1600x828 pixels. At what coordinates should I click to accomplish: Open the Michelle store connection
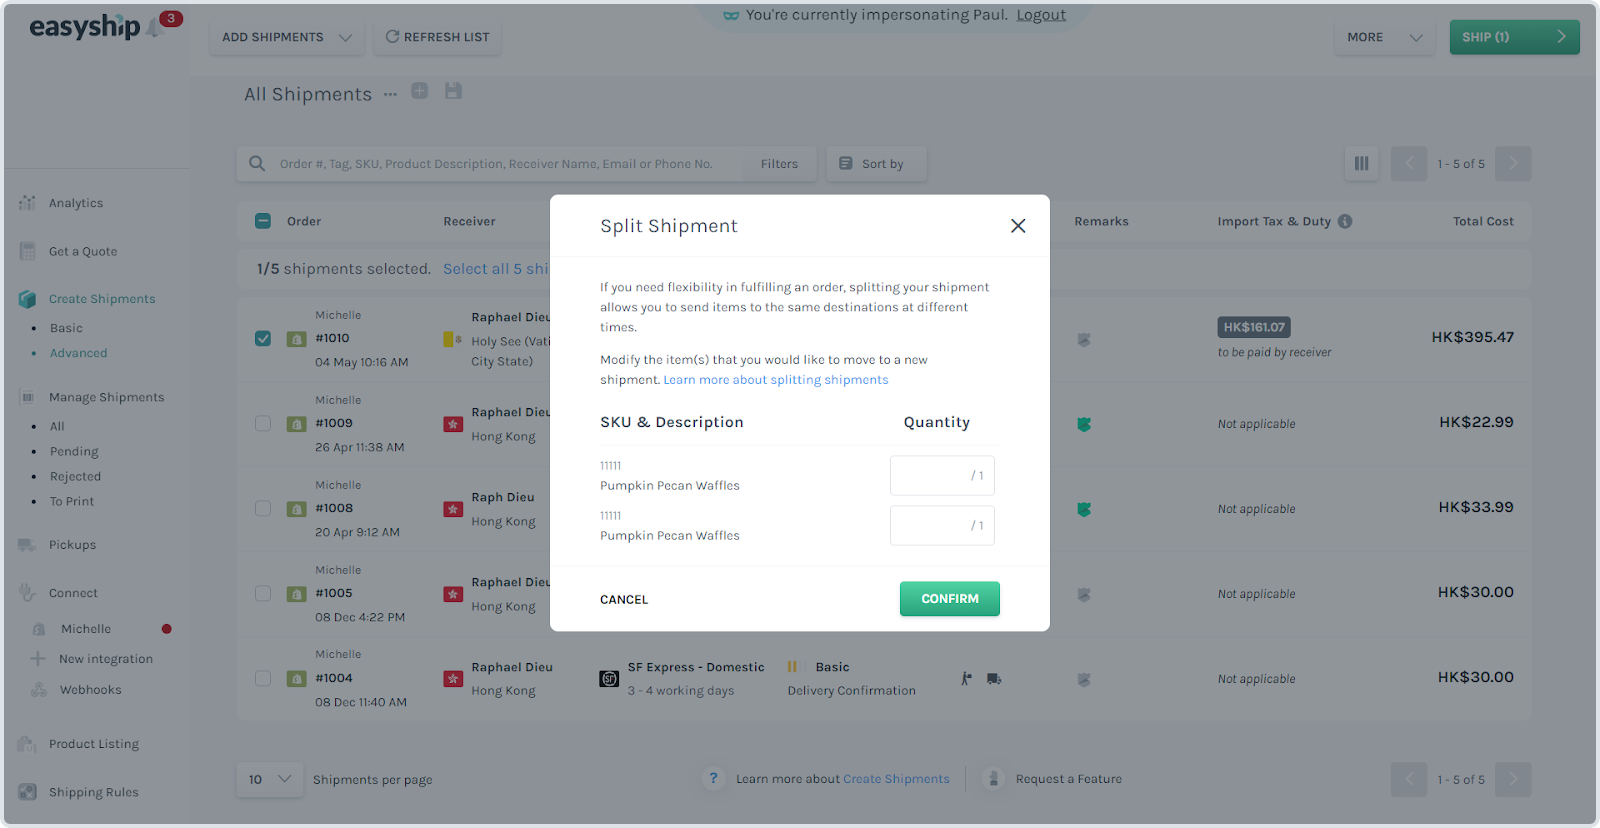(x=86, y=629)
